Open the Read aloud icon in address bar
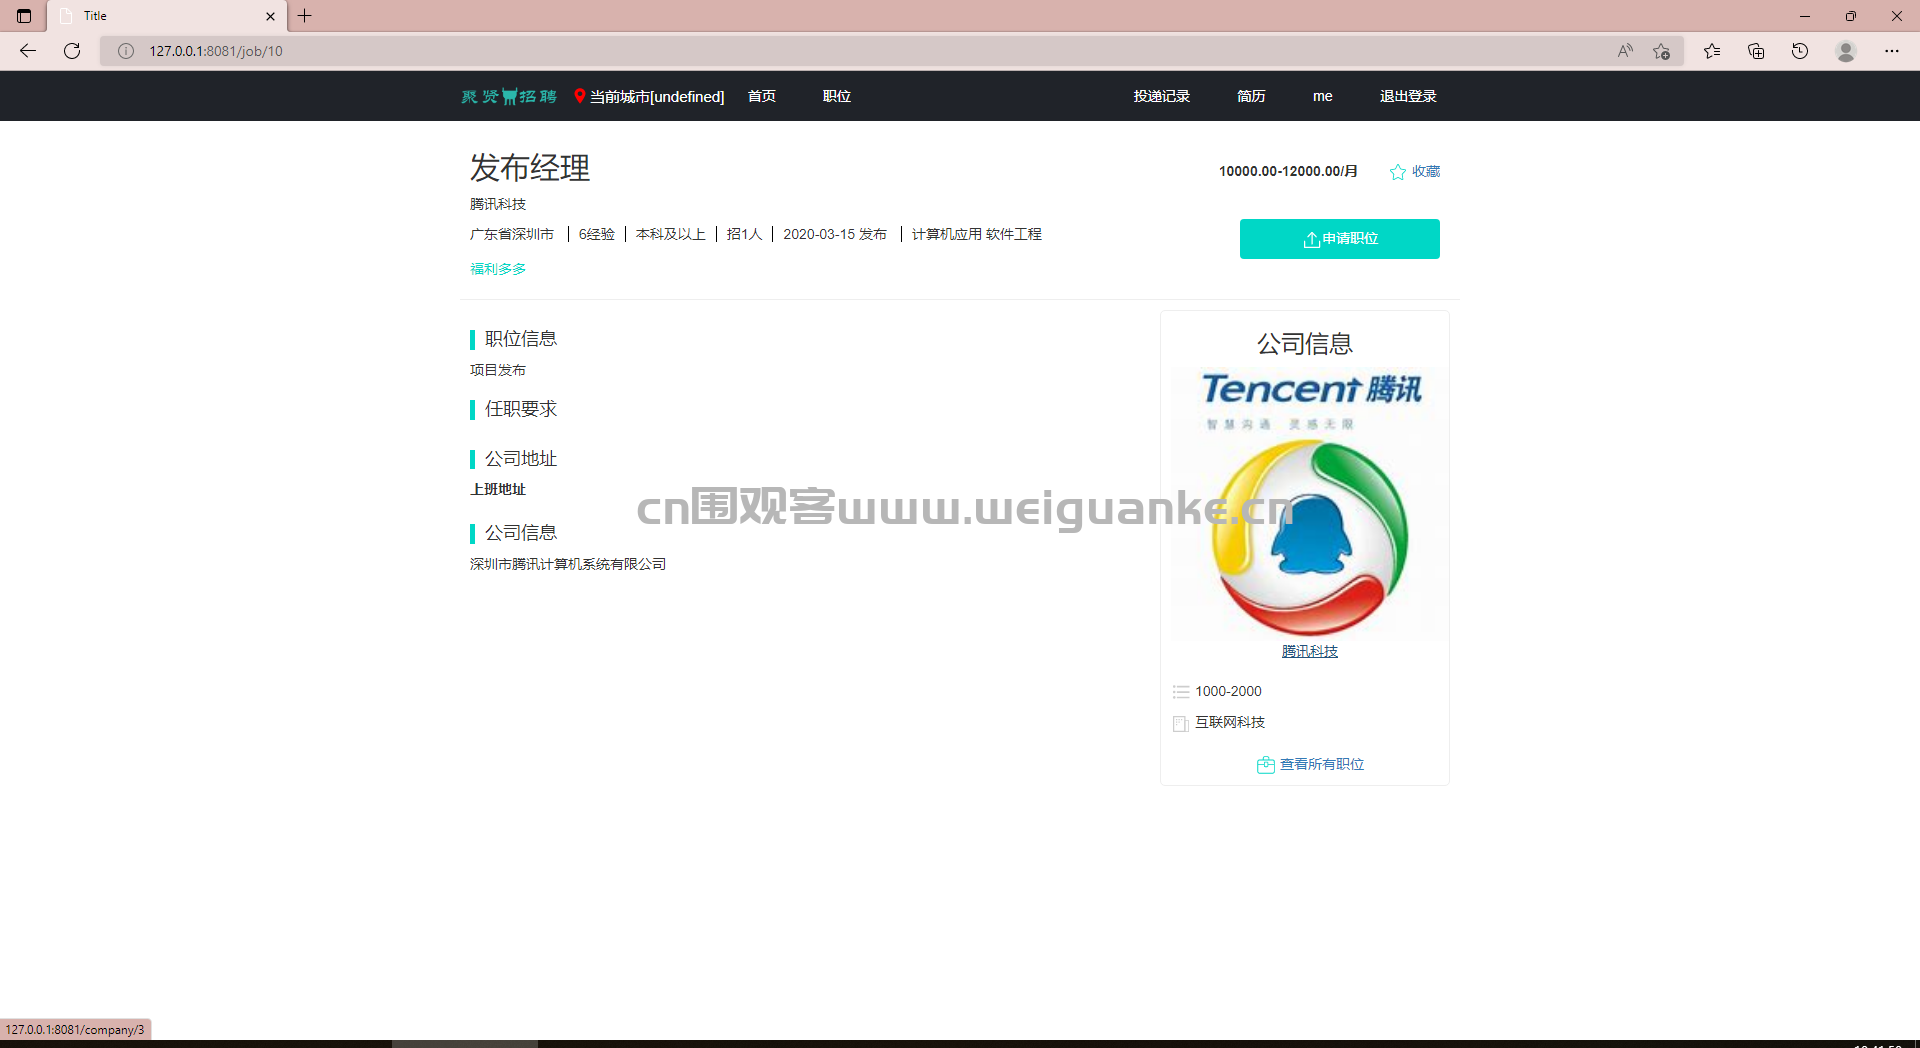This screenshot has height=1048, width=1920. pyautogui.click(x=1625, y=51)
